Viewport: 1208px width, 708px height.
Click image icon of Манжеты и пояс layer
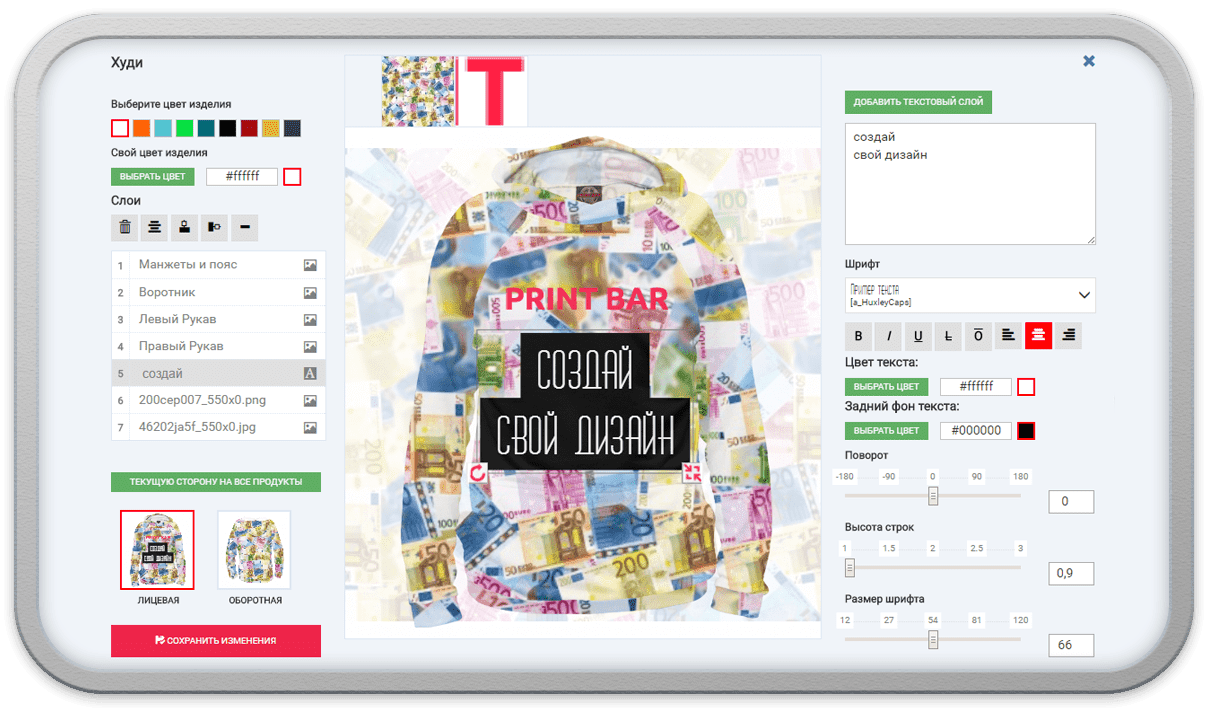(x=310, y=265)
